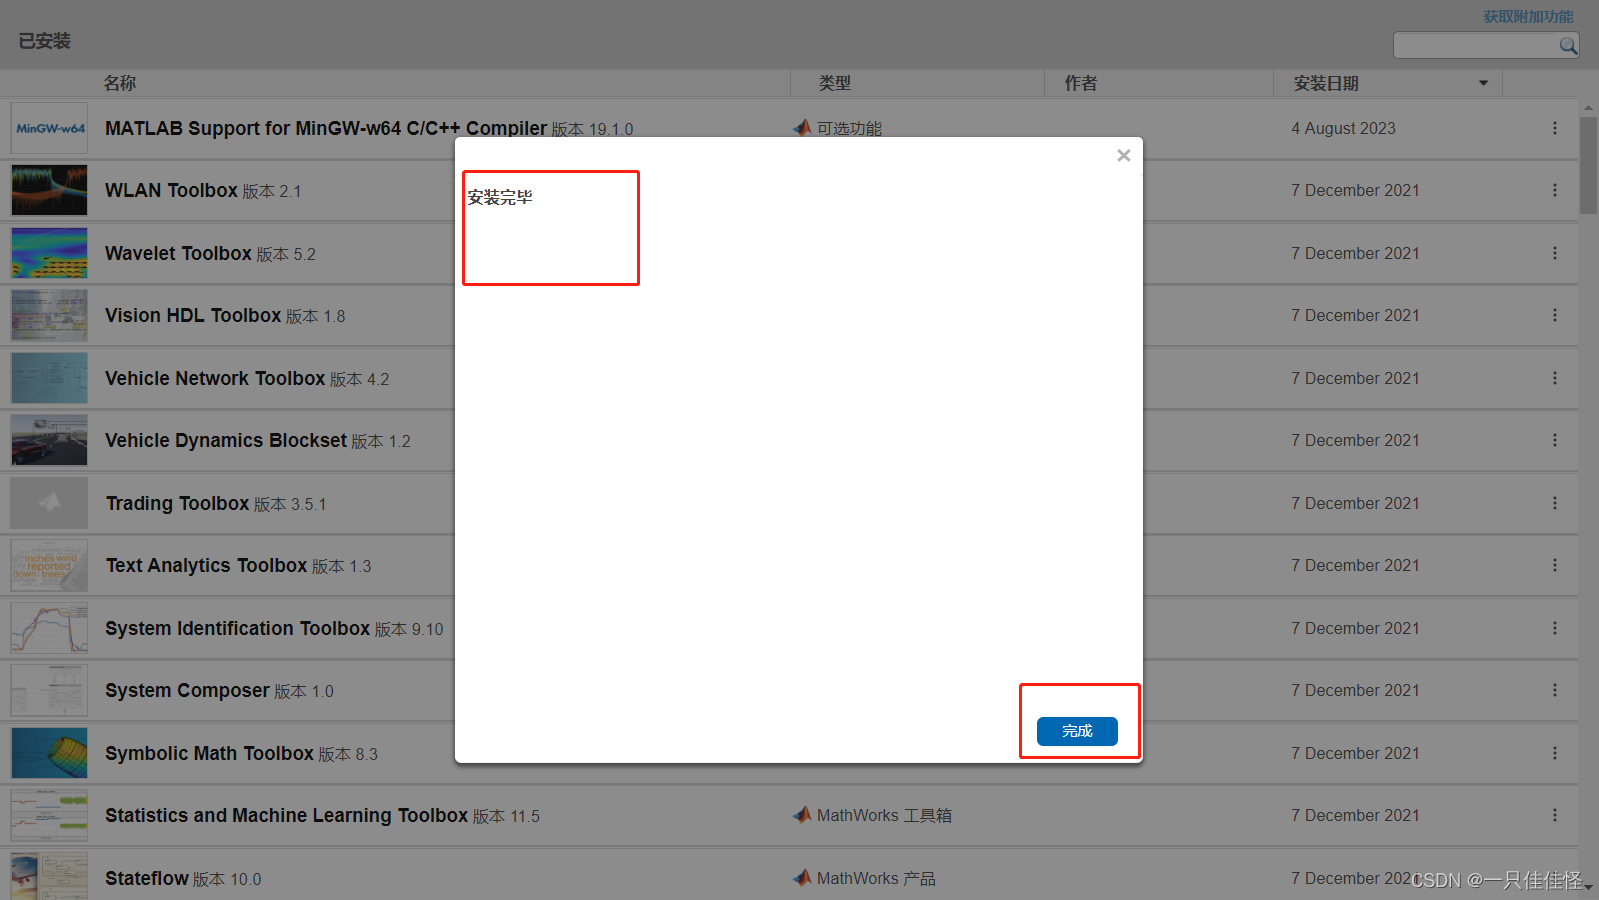Sort by the 类型 column header
1599x900 pixels.
click(835, 83)
